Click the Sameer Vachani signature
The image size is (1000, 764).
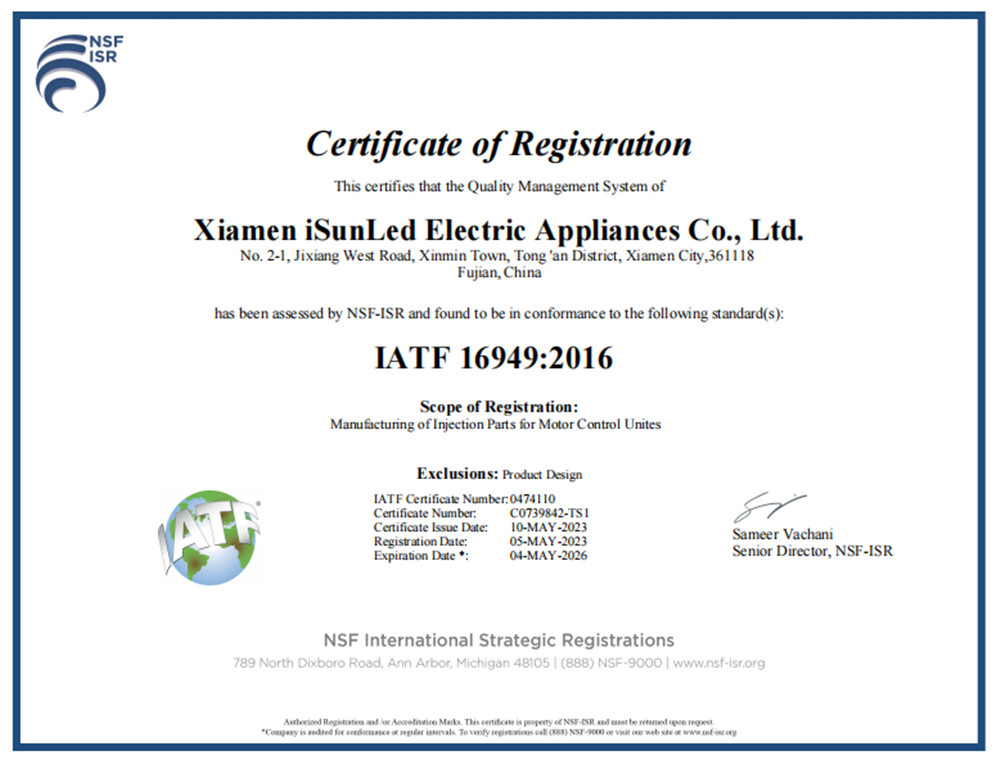tap(768, 507)
